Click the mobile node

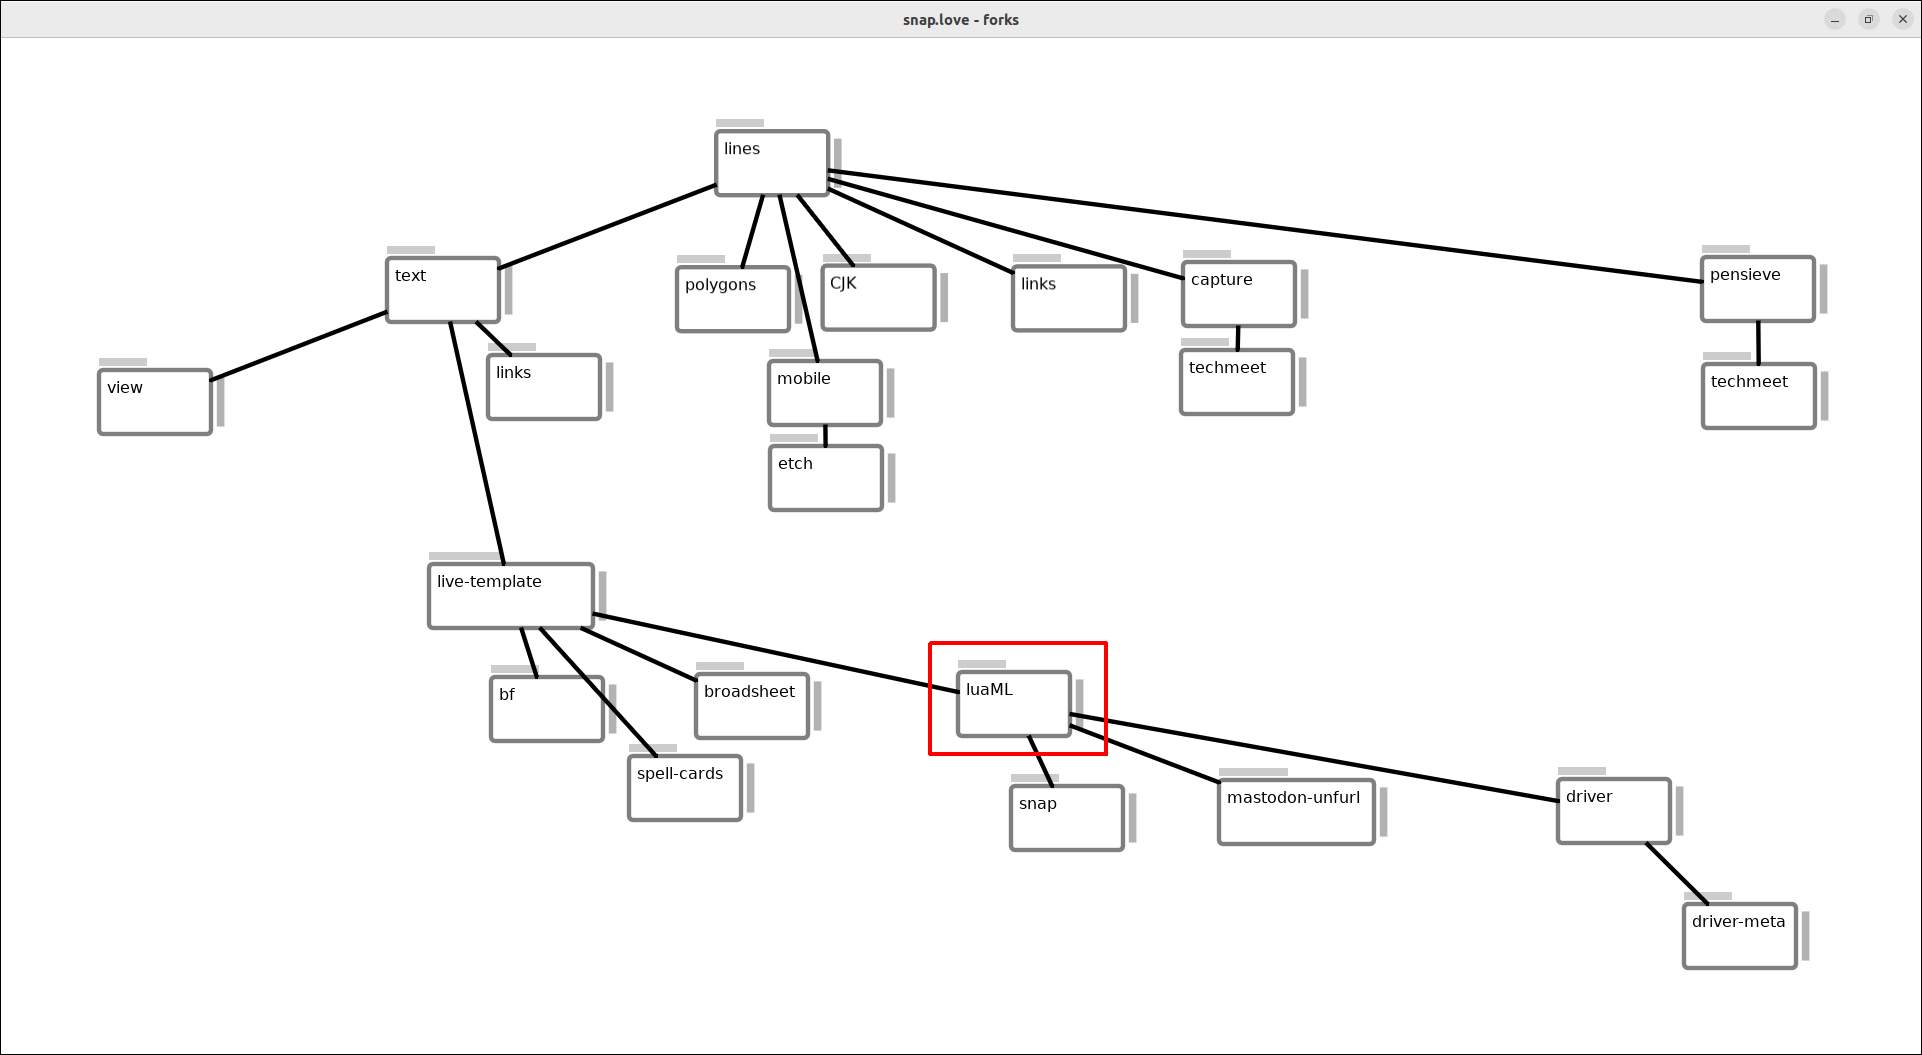pos(825,393)
